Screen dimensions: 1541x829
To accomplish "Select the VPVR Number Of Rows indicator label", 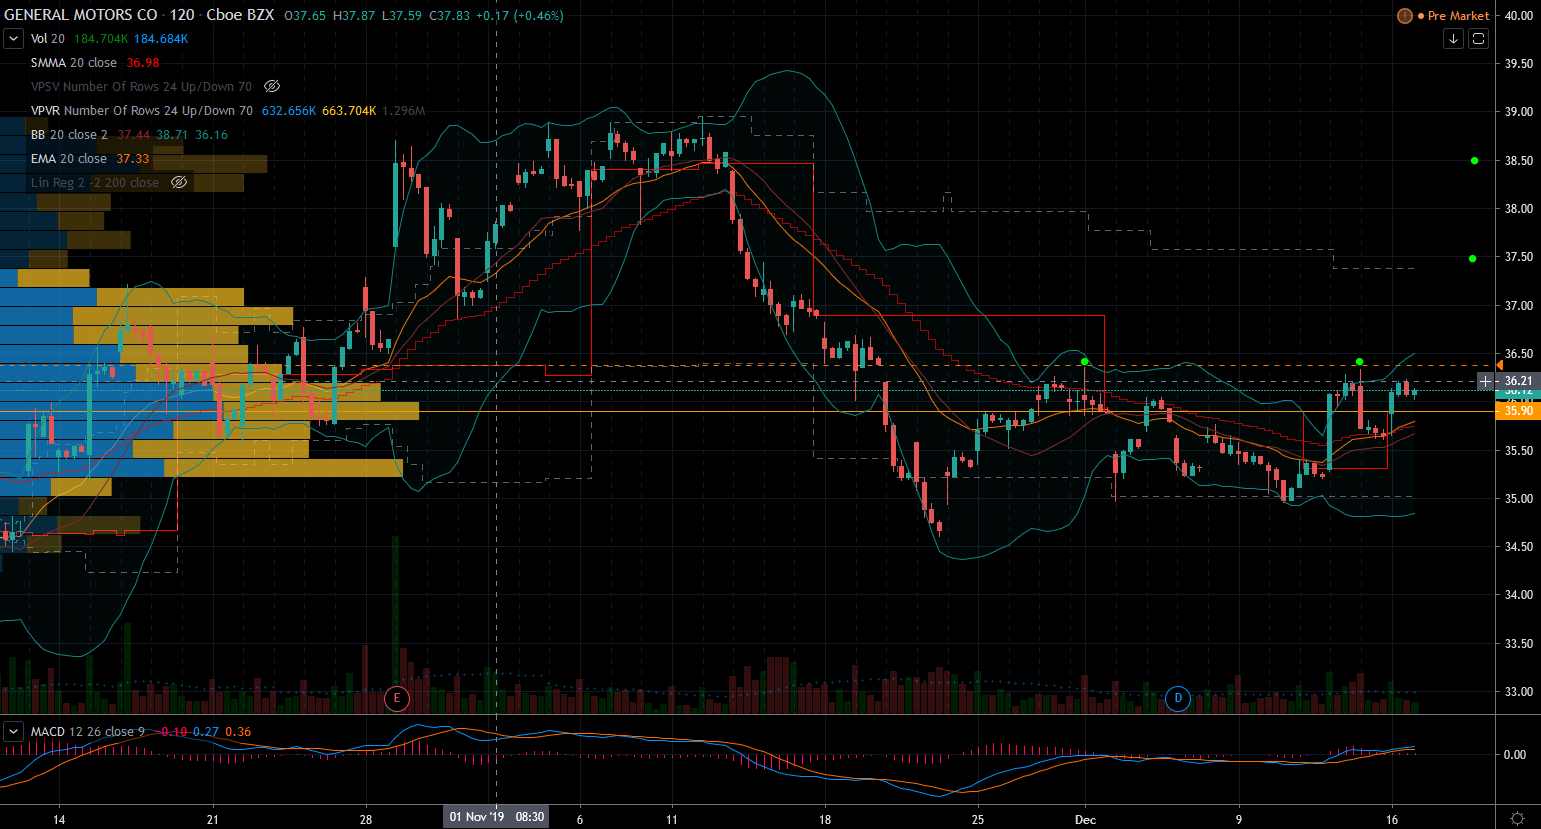I will pos(142,111).
